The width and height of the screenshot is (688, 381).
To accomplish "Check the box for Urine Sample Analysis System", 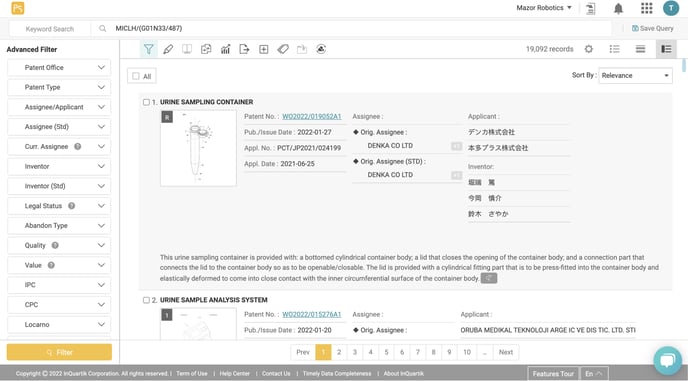I will click(146, 300).
